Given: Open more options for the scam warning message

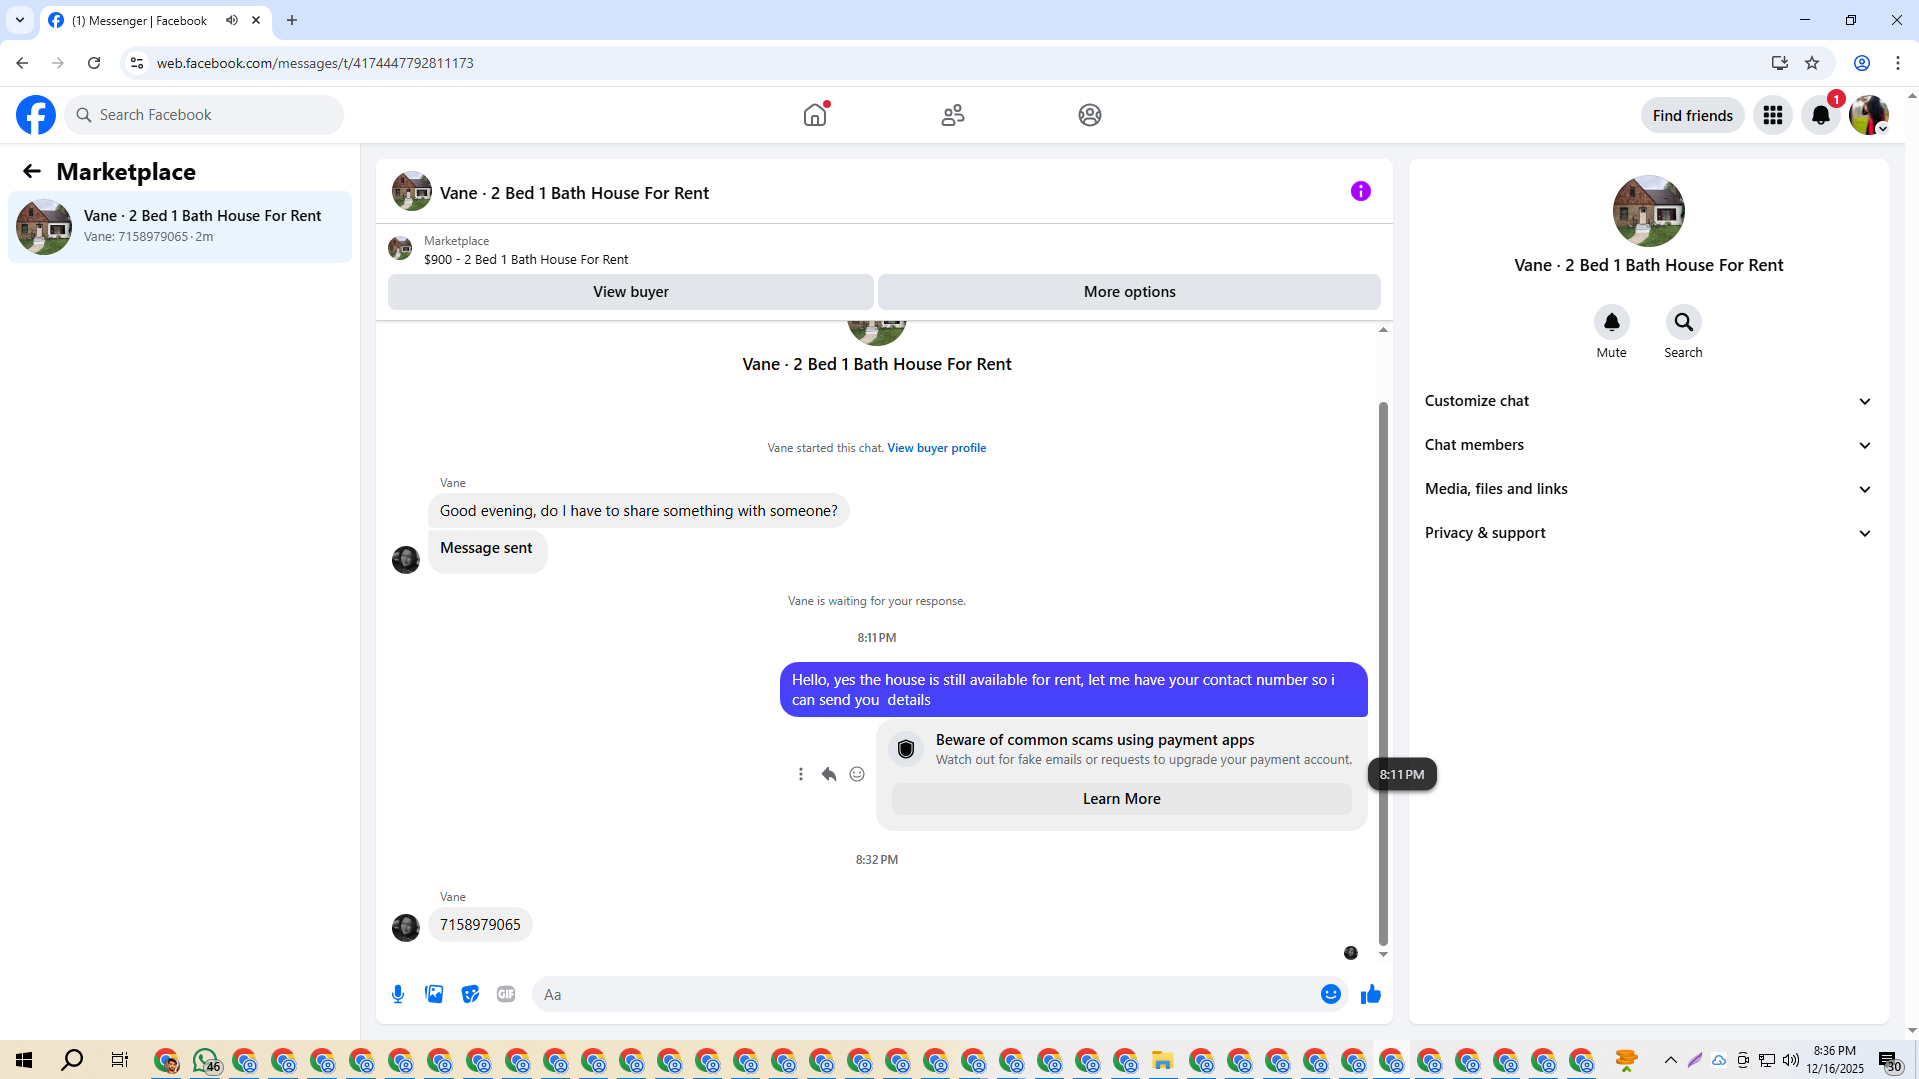Looking at the screenshot, I should (x=801, y=774).
